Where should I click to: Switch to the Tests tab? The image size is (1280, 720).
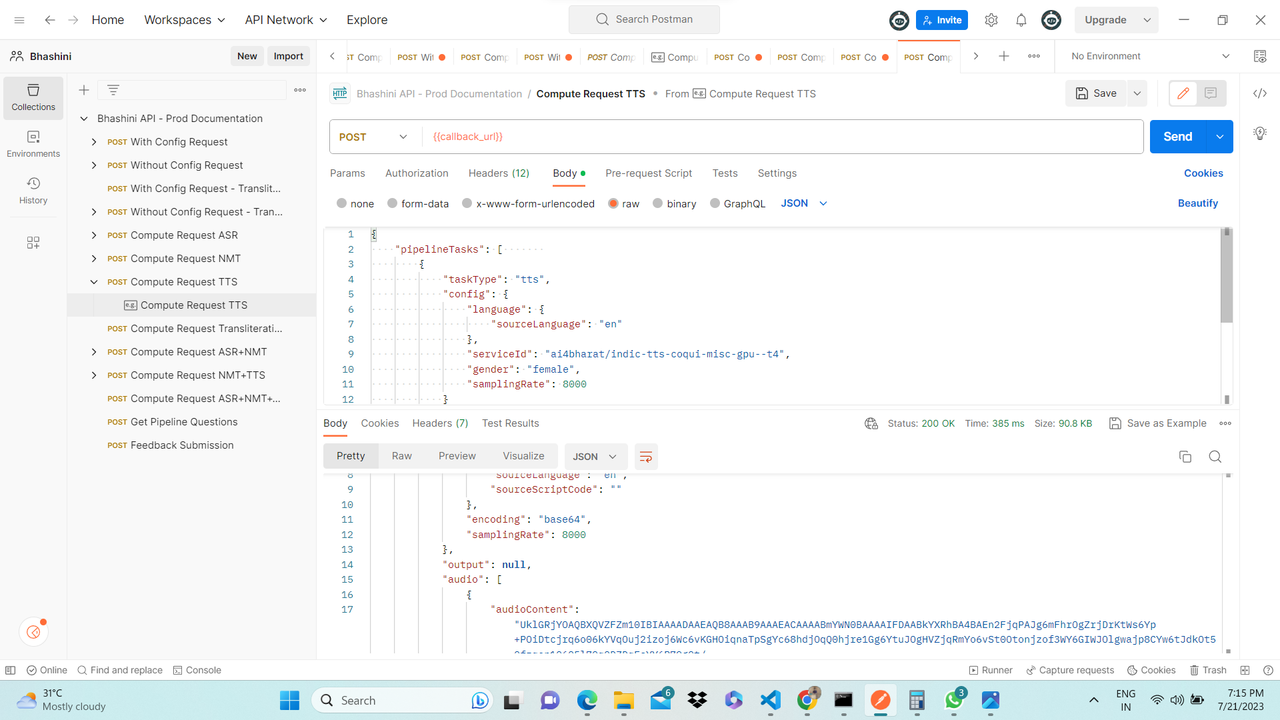[725, 173]
